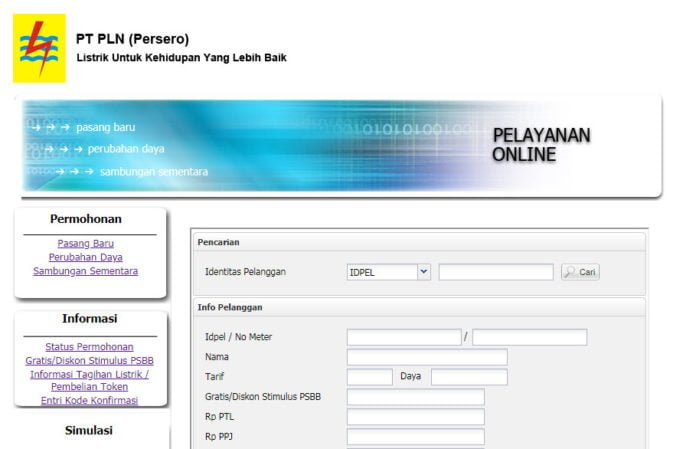The image size is (696, 449).
Task: Click the Rp PPJ input field
Action: click(415, 437)
